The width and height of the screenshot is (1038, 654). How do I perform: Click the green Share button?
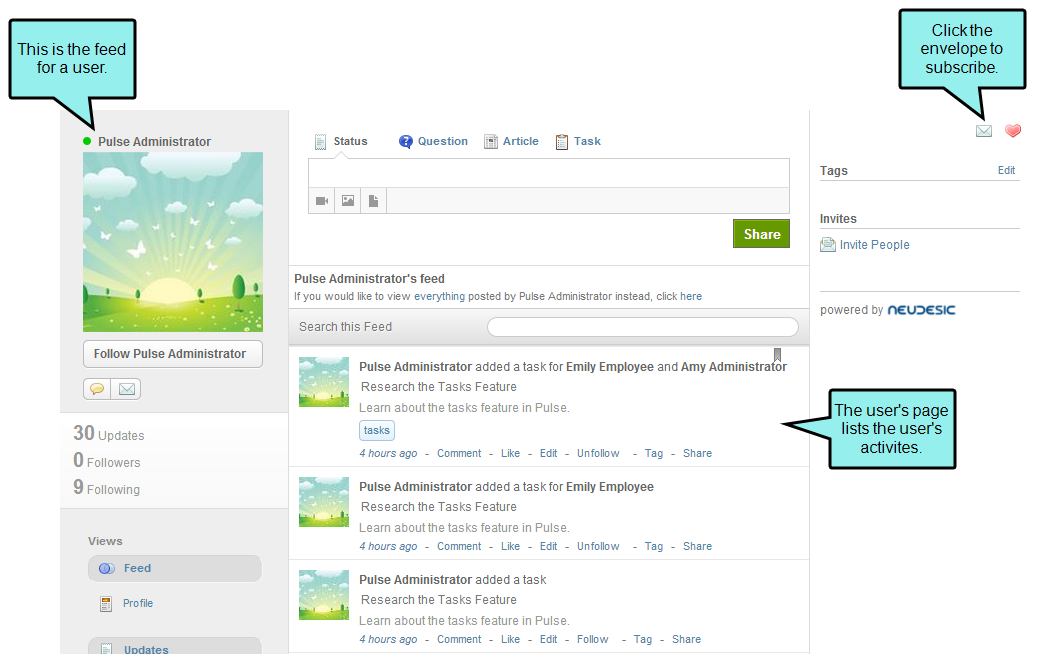pos(761,234)
